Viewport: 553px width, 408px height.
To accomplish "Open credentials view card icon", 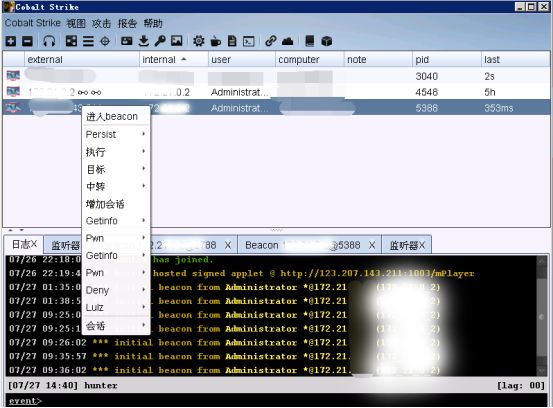I will [127, 41].
